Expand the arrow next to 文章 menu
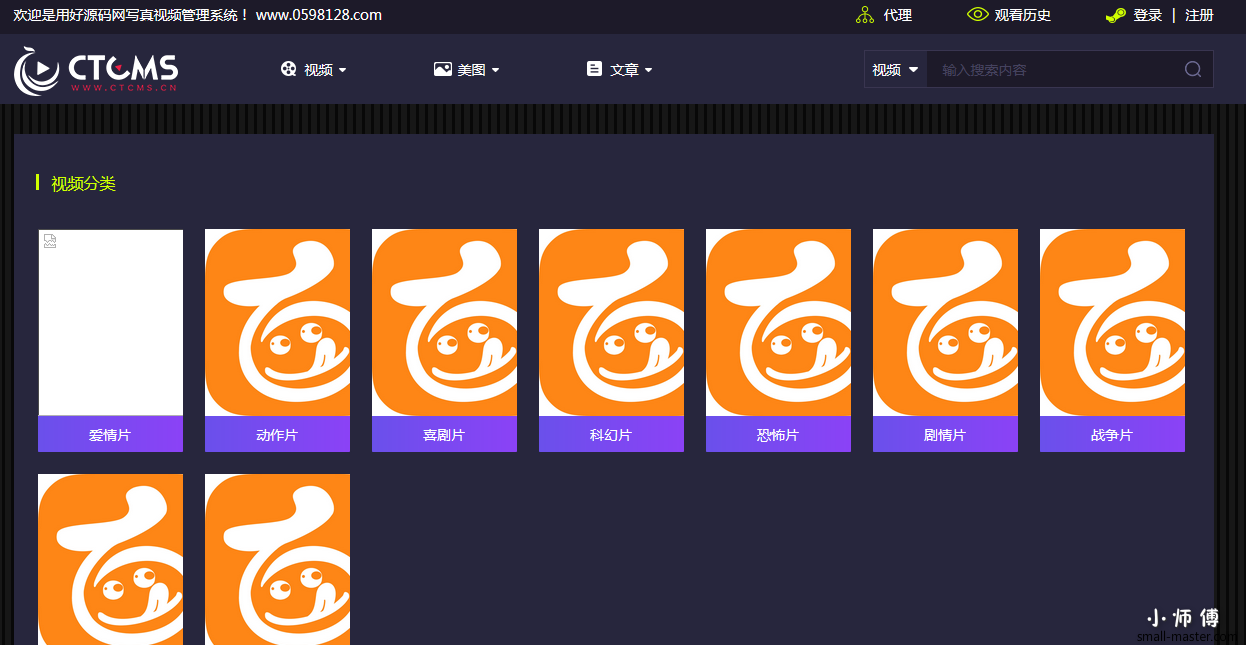1246x645 pixels. click(648, 70)
